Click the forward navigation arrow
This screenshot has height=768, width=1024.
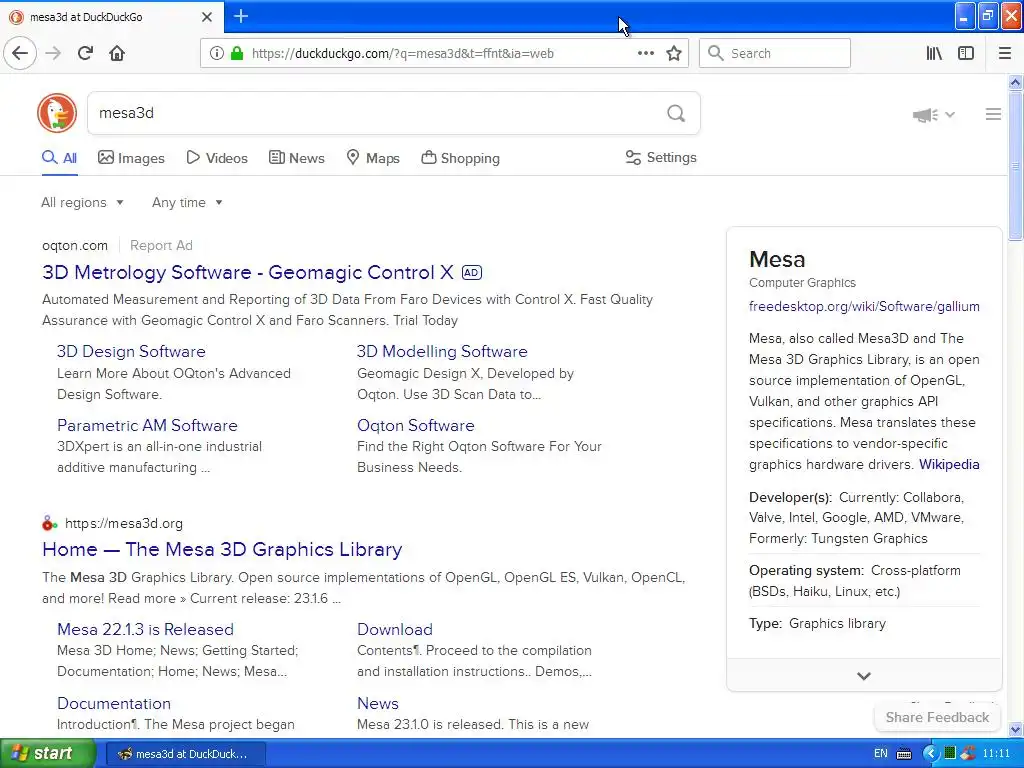click(54, 54)
